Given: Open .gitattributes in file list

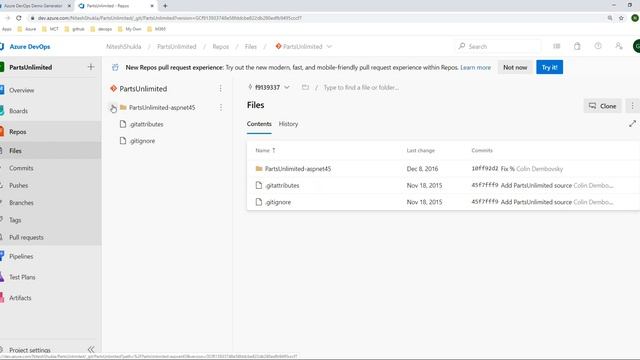Looking at the screenshot, I should 282,185.
